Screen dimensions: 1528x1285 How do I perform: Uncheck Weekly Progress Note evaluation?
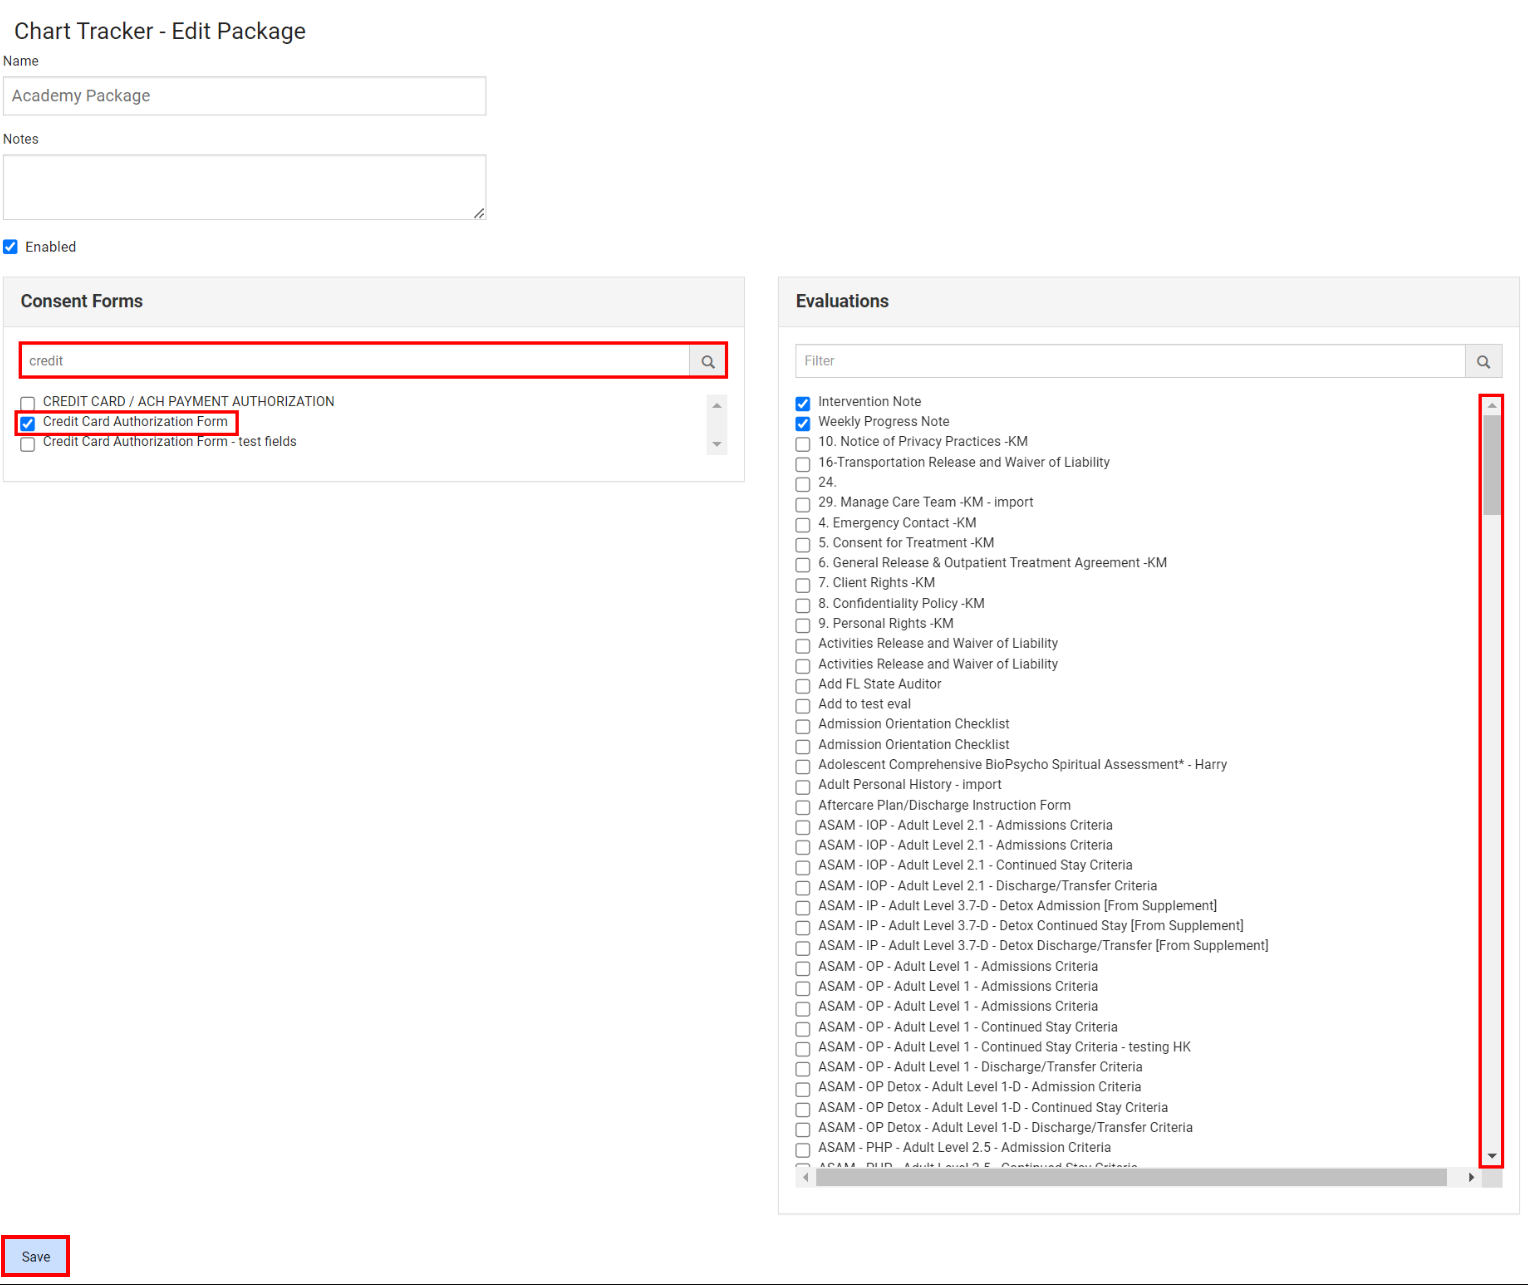click(x=803, y=423)
